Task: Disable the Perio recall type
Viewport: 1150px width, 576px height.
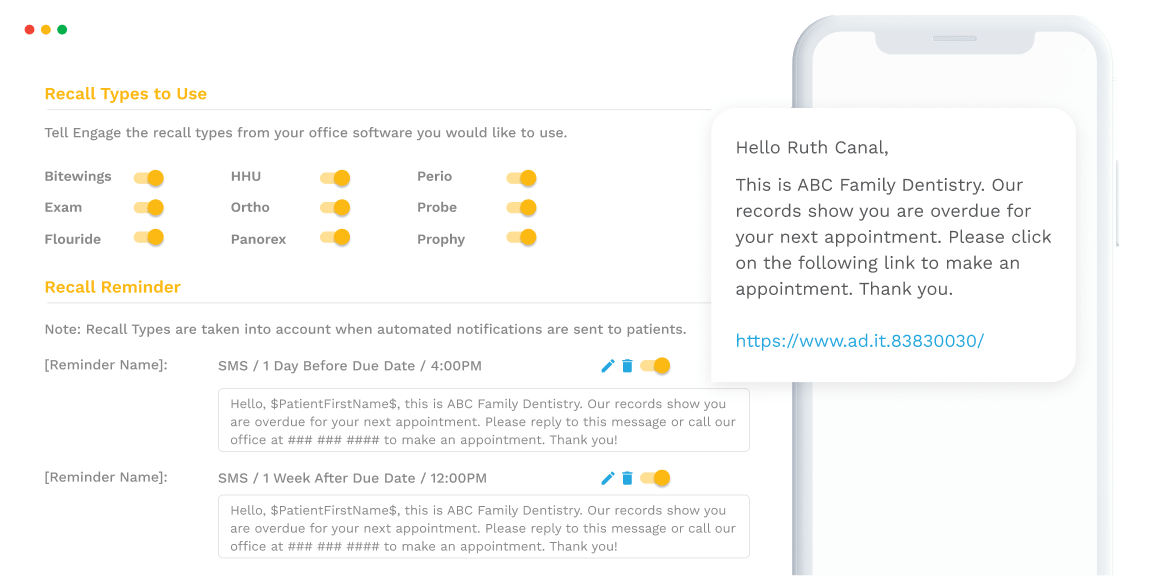Action: point(522,178)
